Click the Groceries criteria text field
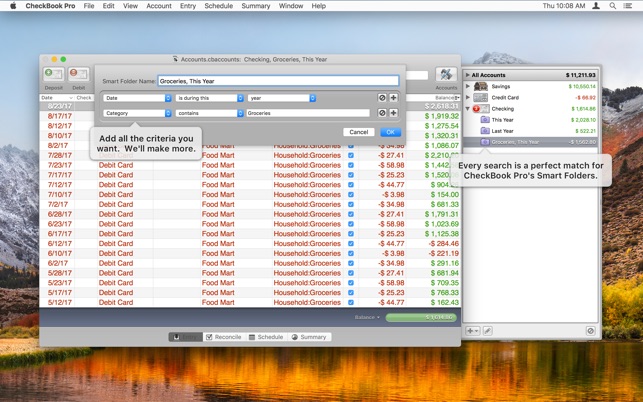 (x=308, y=113)
